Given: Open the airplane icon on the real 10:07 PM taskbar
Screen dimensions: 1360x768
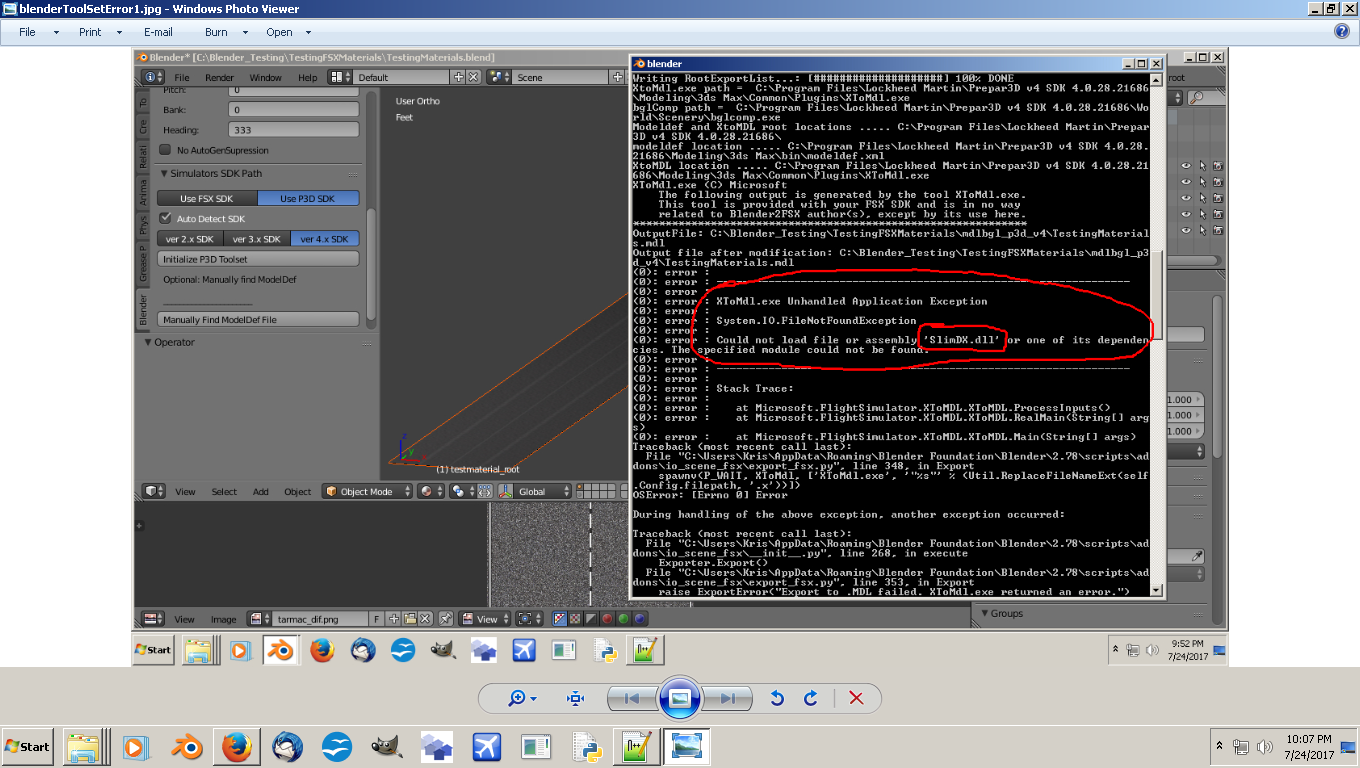Looking at the screenshot, I should (x=487, y=746).
